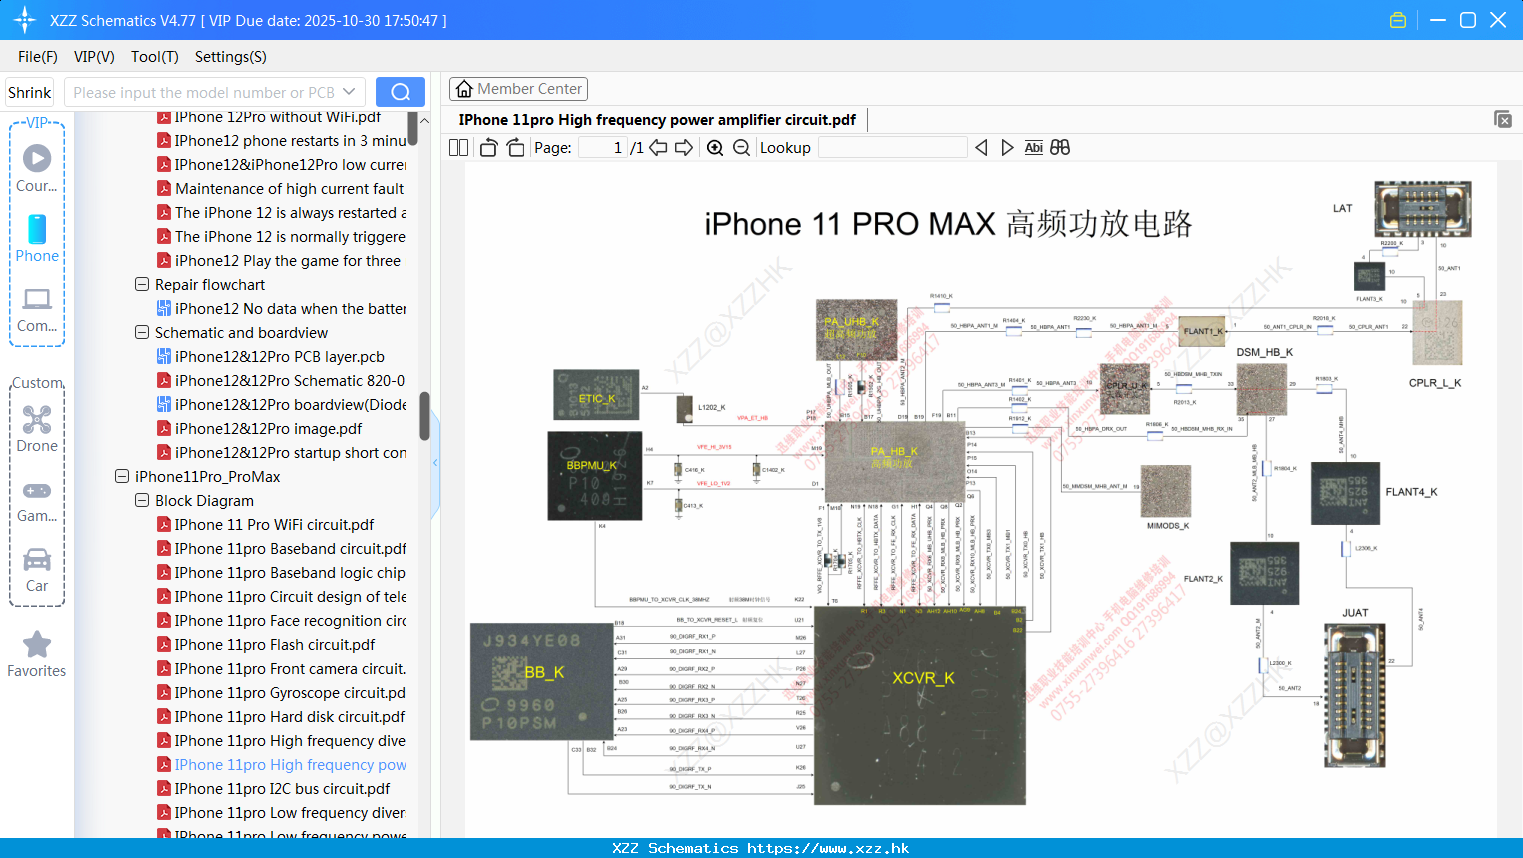1523x858 pixels.
Task: Open Favorites in the sidebar
Action: click(37, 655)
